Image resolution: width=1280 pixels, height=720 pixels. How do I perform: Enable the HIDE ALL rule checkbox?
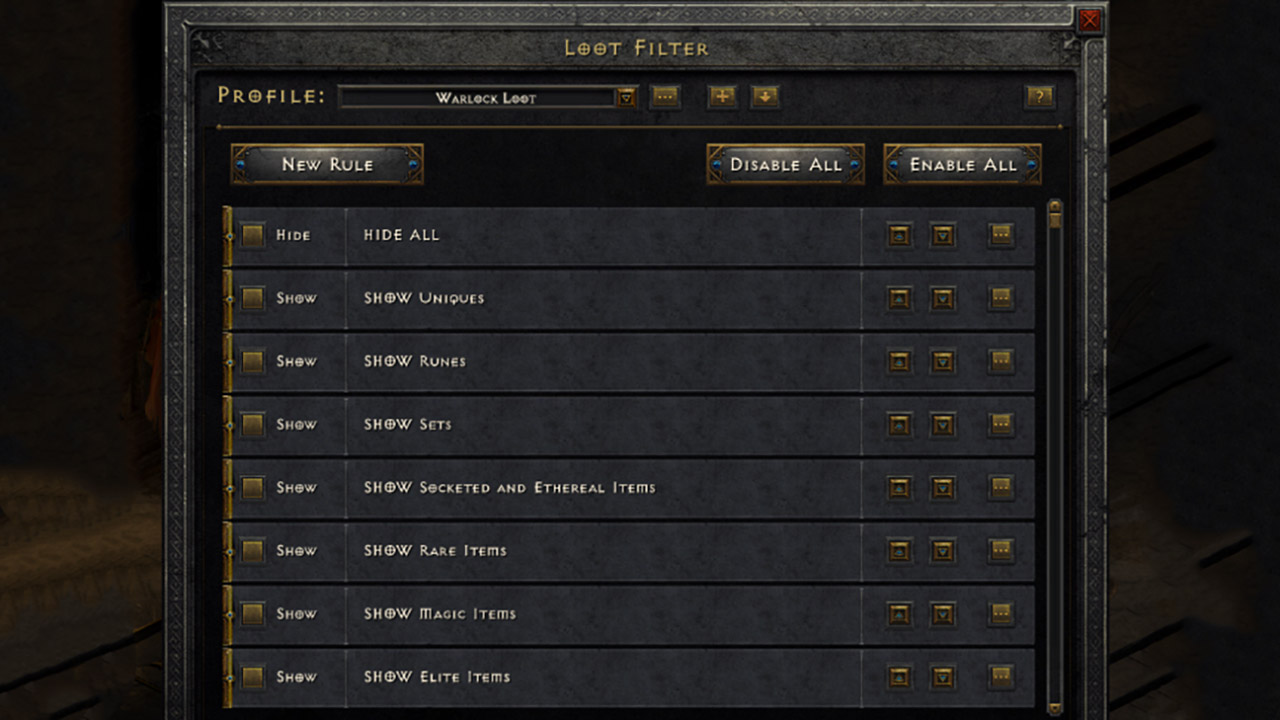pyautogui.click(x=251, y=235)
